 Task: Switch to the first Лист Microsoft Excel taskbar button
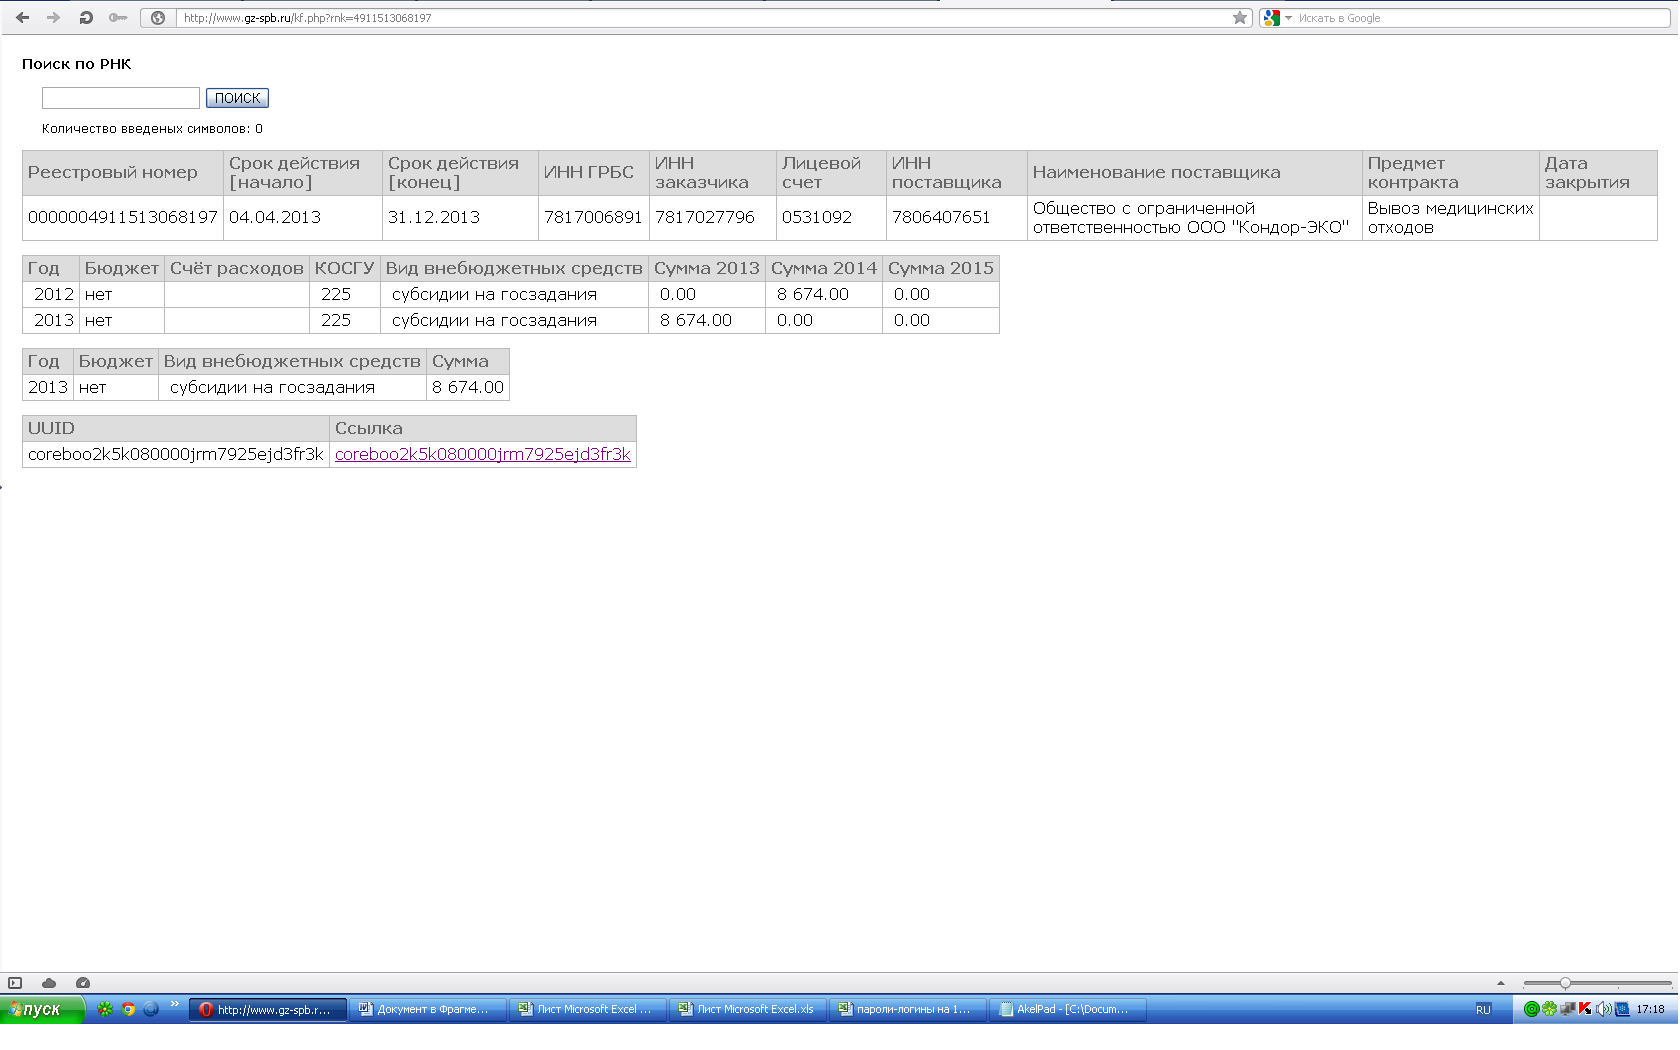[x=588, y=1009]
